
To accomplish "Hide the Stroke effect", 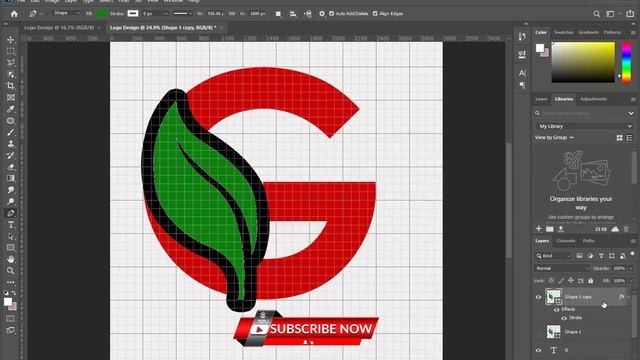I will pos(564,318).
